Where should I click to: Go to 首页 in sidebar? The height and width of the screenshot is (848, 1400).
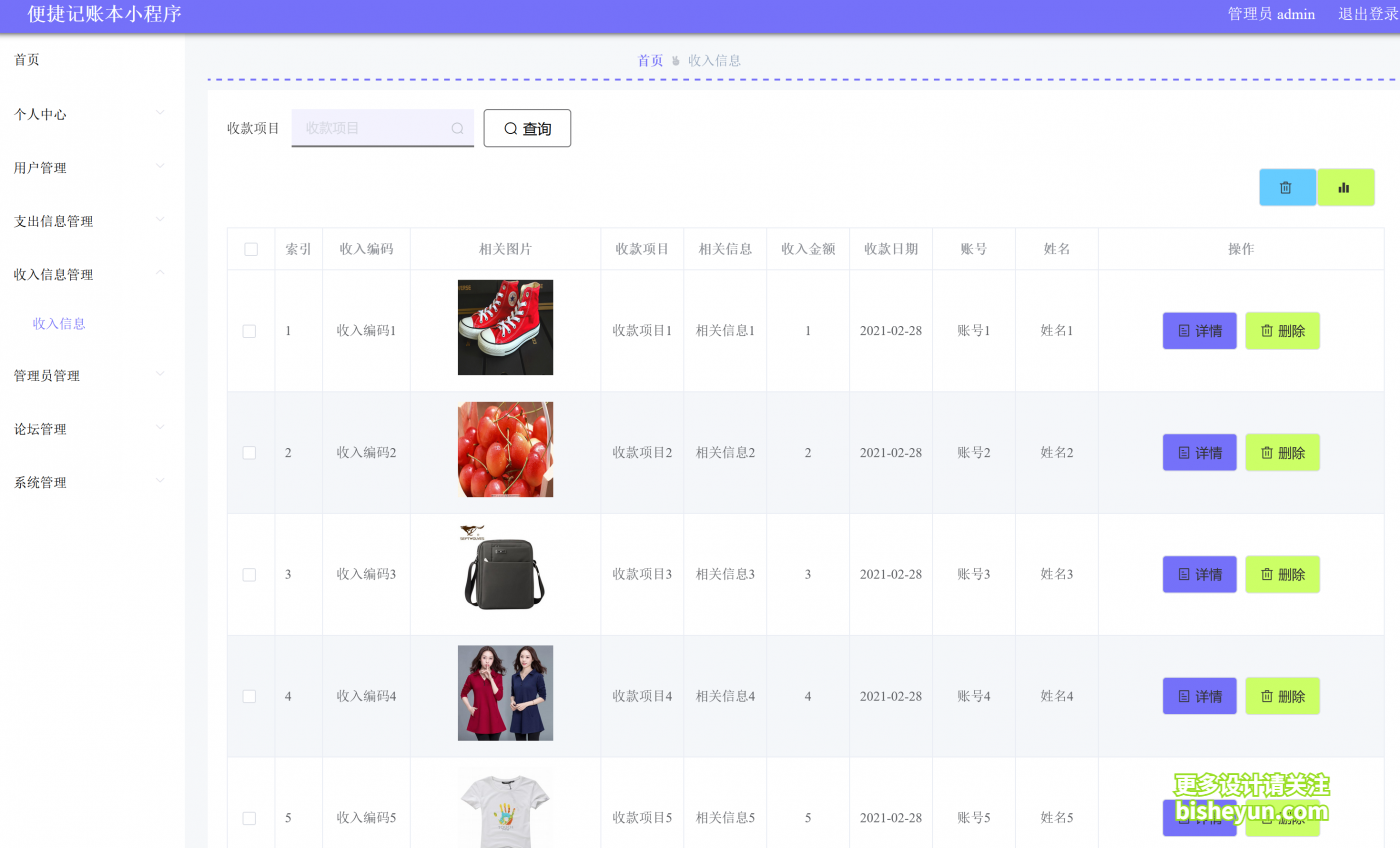[x=27, y=60]
